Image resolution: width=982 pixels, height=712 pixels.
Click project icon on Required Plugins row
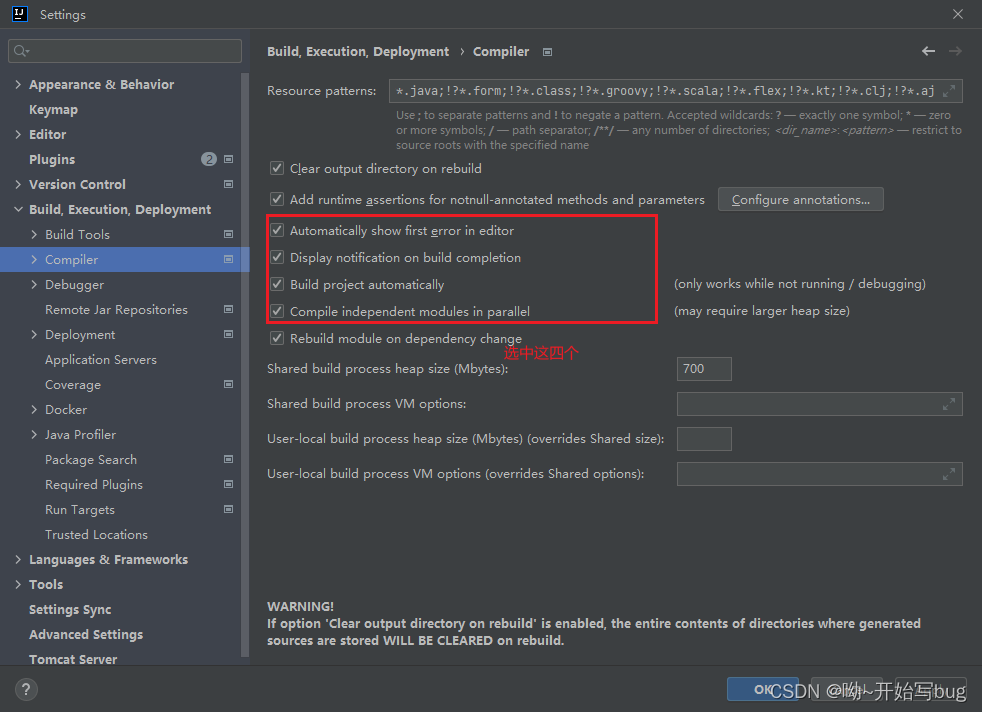229,485
